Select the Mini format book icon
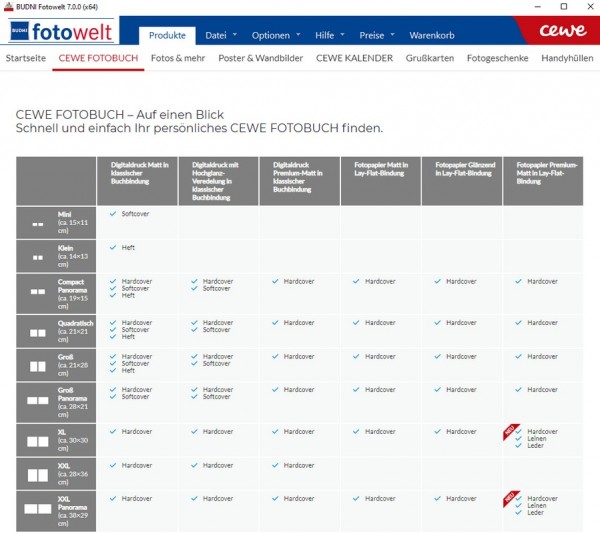600x534 pixels. 38,224
